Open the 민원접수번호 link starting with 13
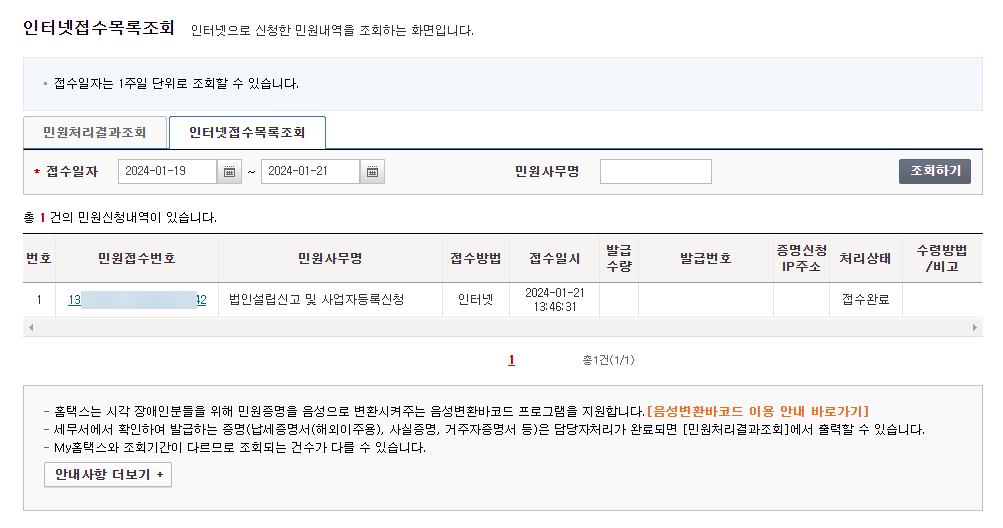Viewport: 1003px width, 528px height. [x=137, y=300]
